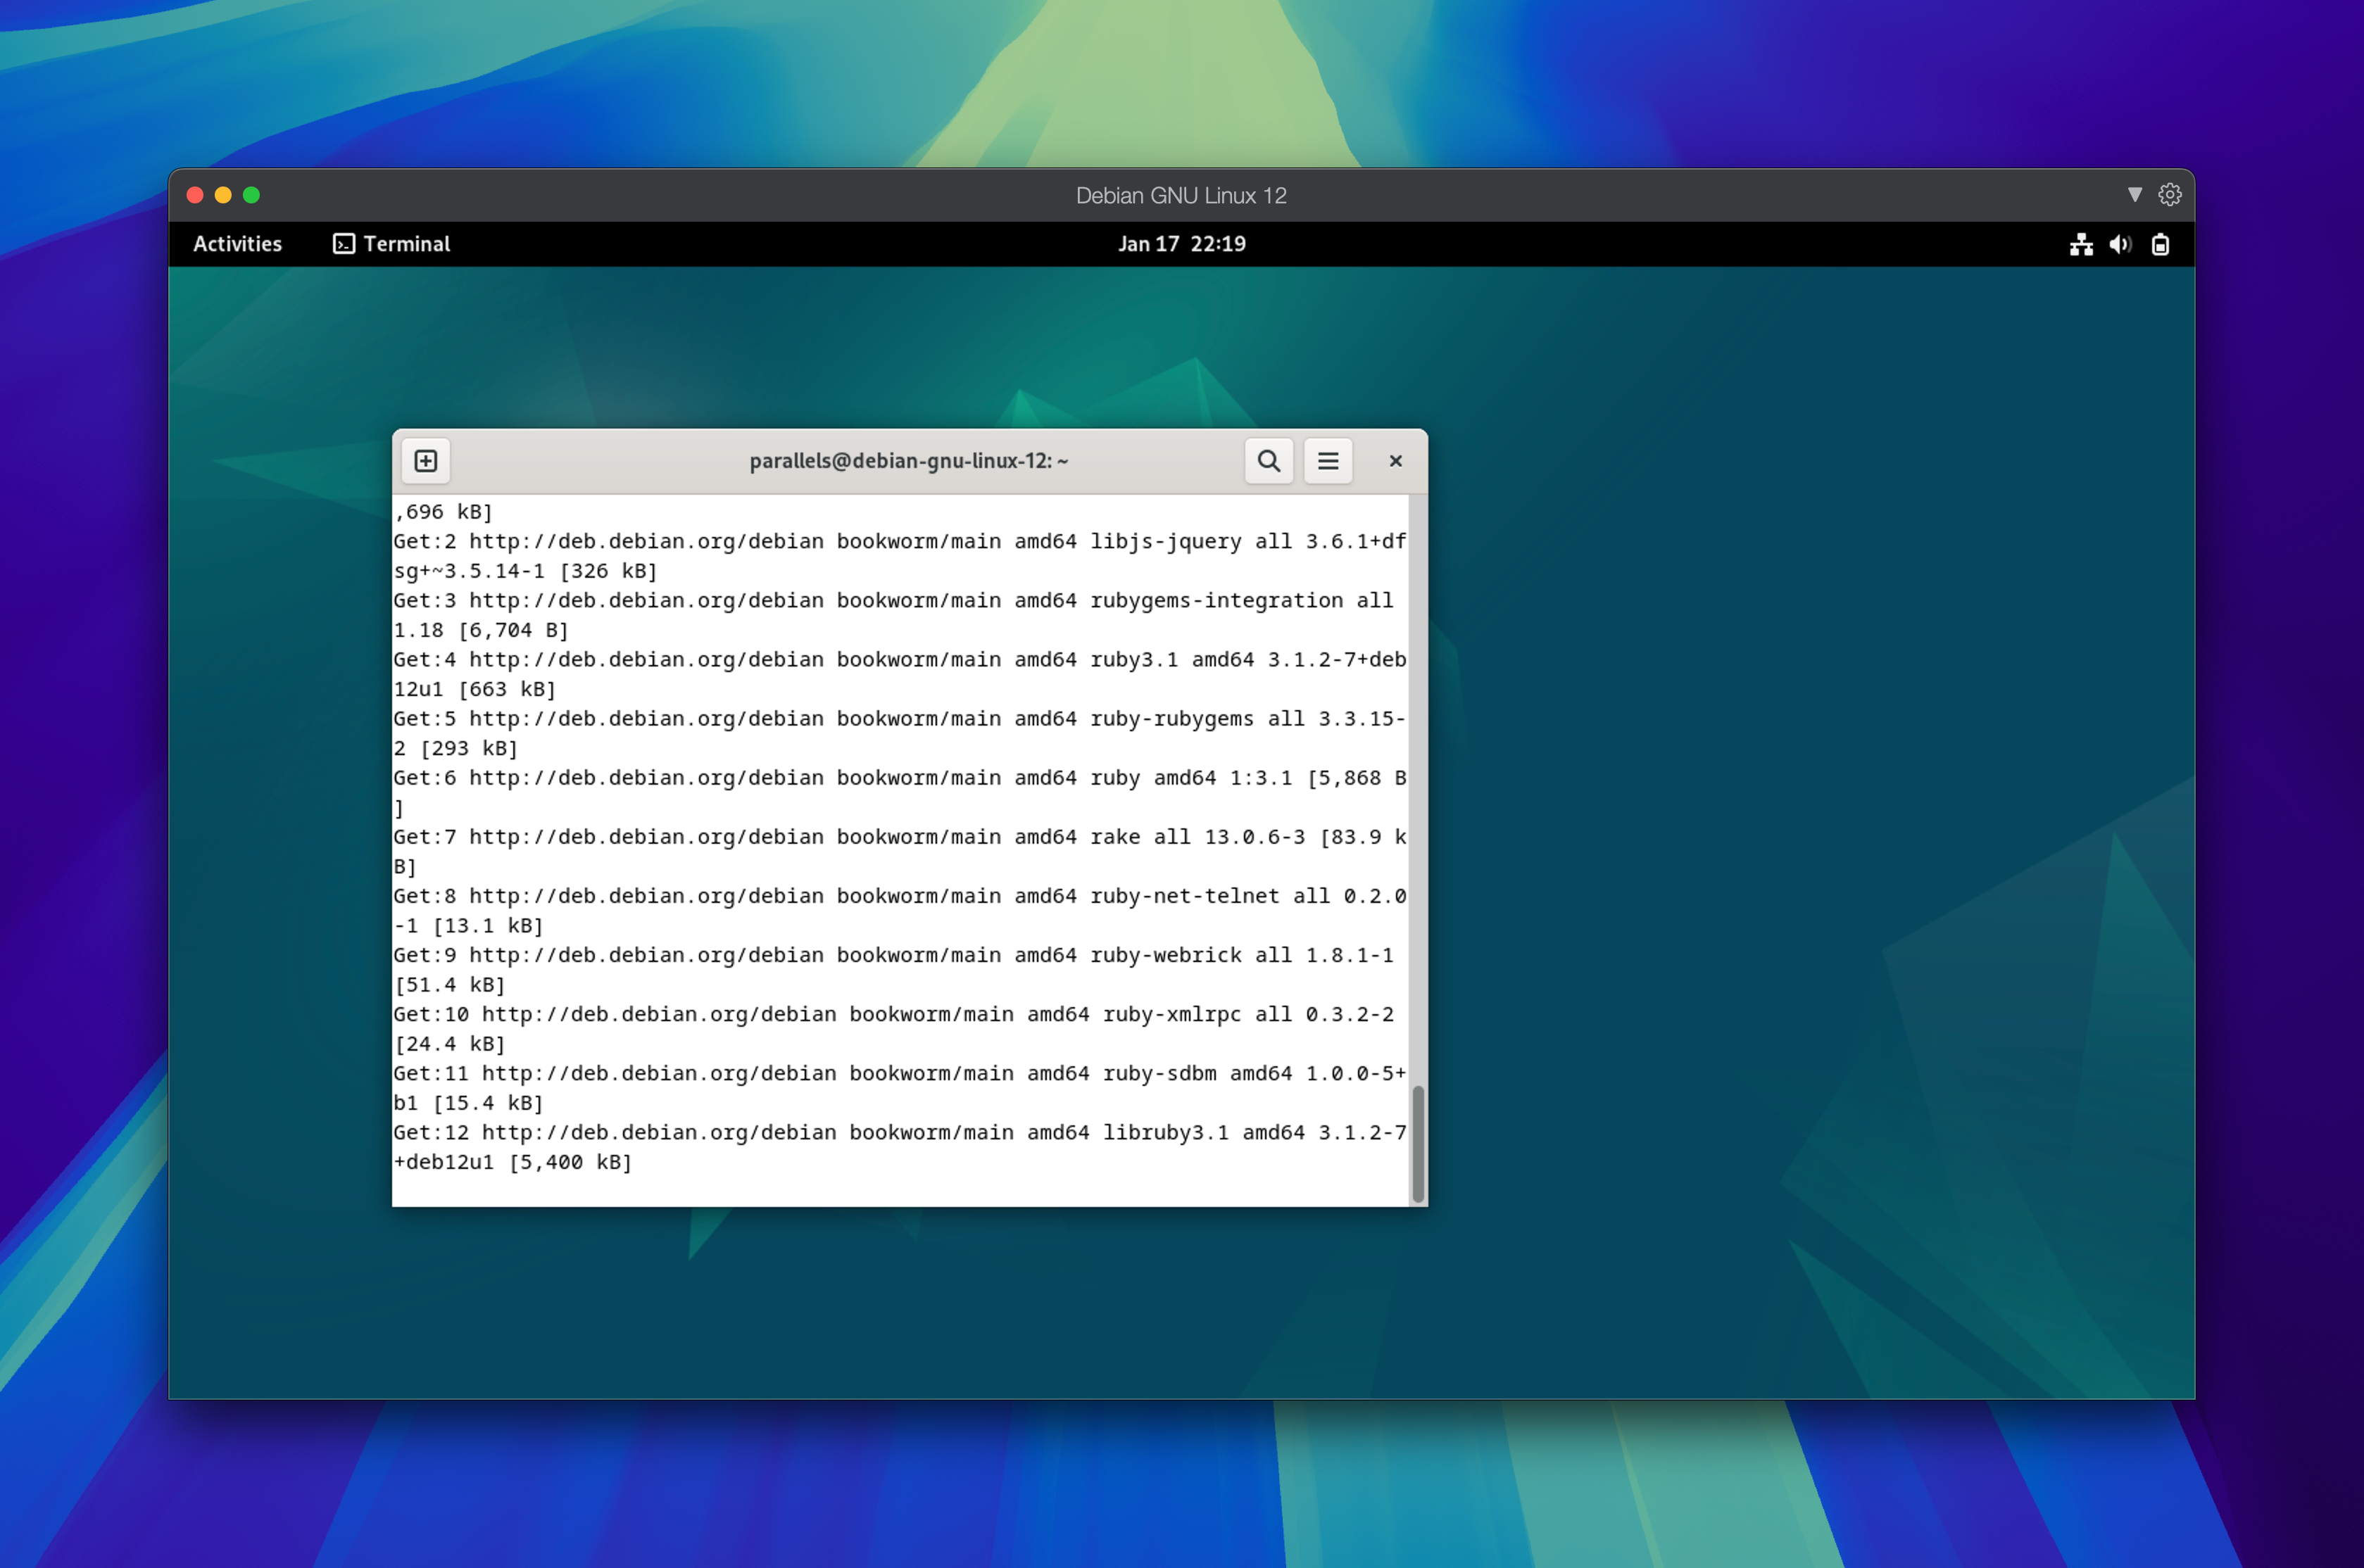Open the terminal hamburger menu
Screen dimensions: 2364x1568
1327,461
